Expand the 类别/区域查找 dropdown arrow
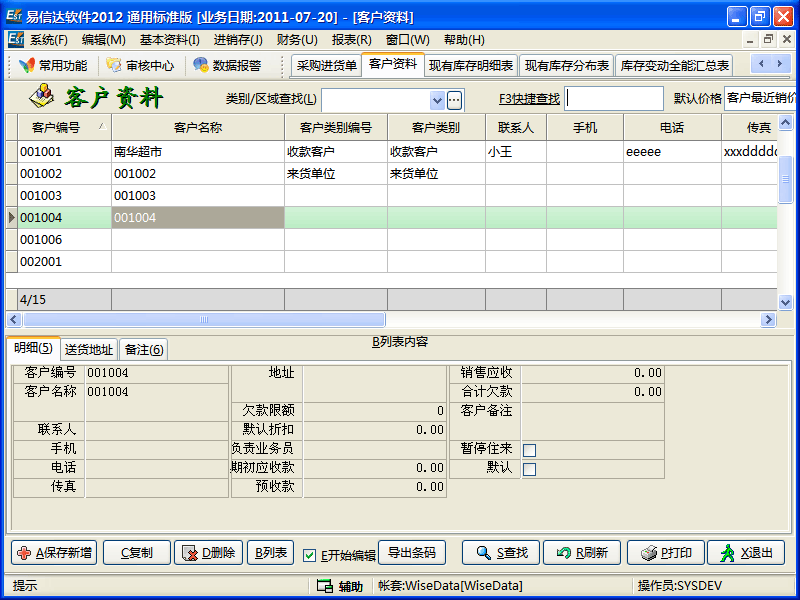The width and height of the screenshot is (800, 600). point(437,99)
